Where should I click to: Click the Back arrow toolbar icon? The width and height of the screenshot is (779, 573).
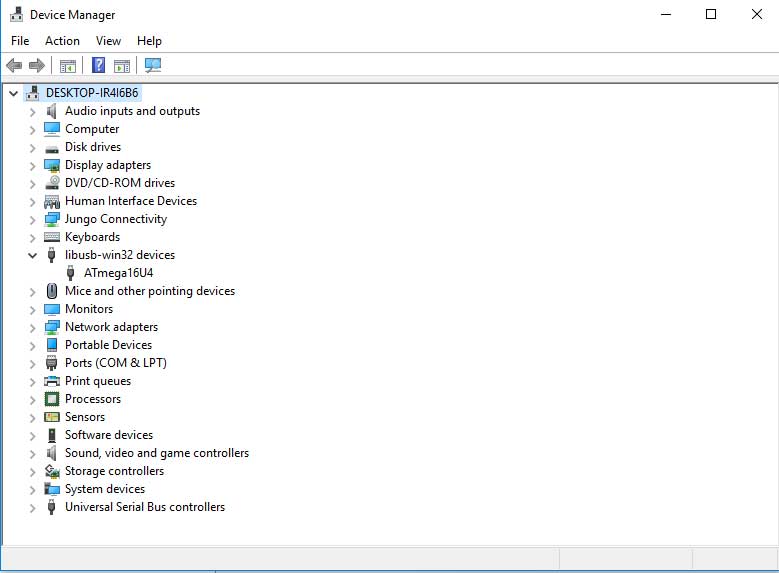click(x=14, y=65)
